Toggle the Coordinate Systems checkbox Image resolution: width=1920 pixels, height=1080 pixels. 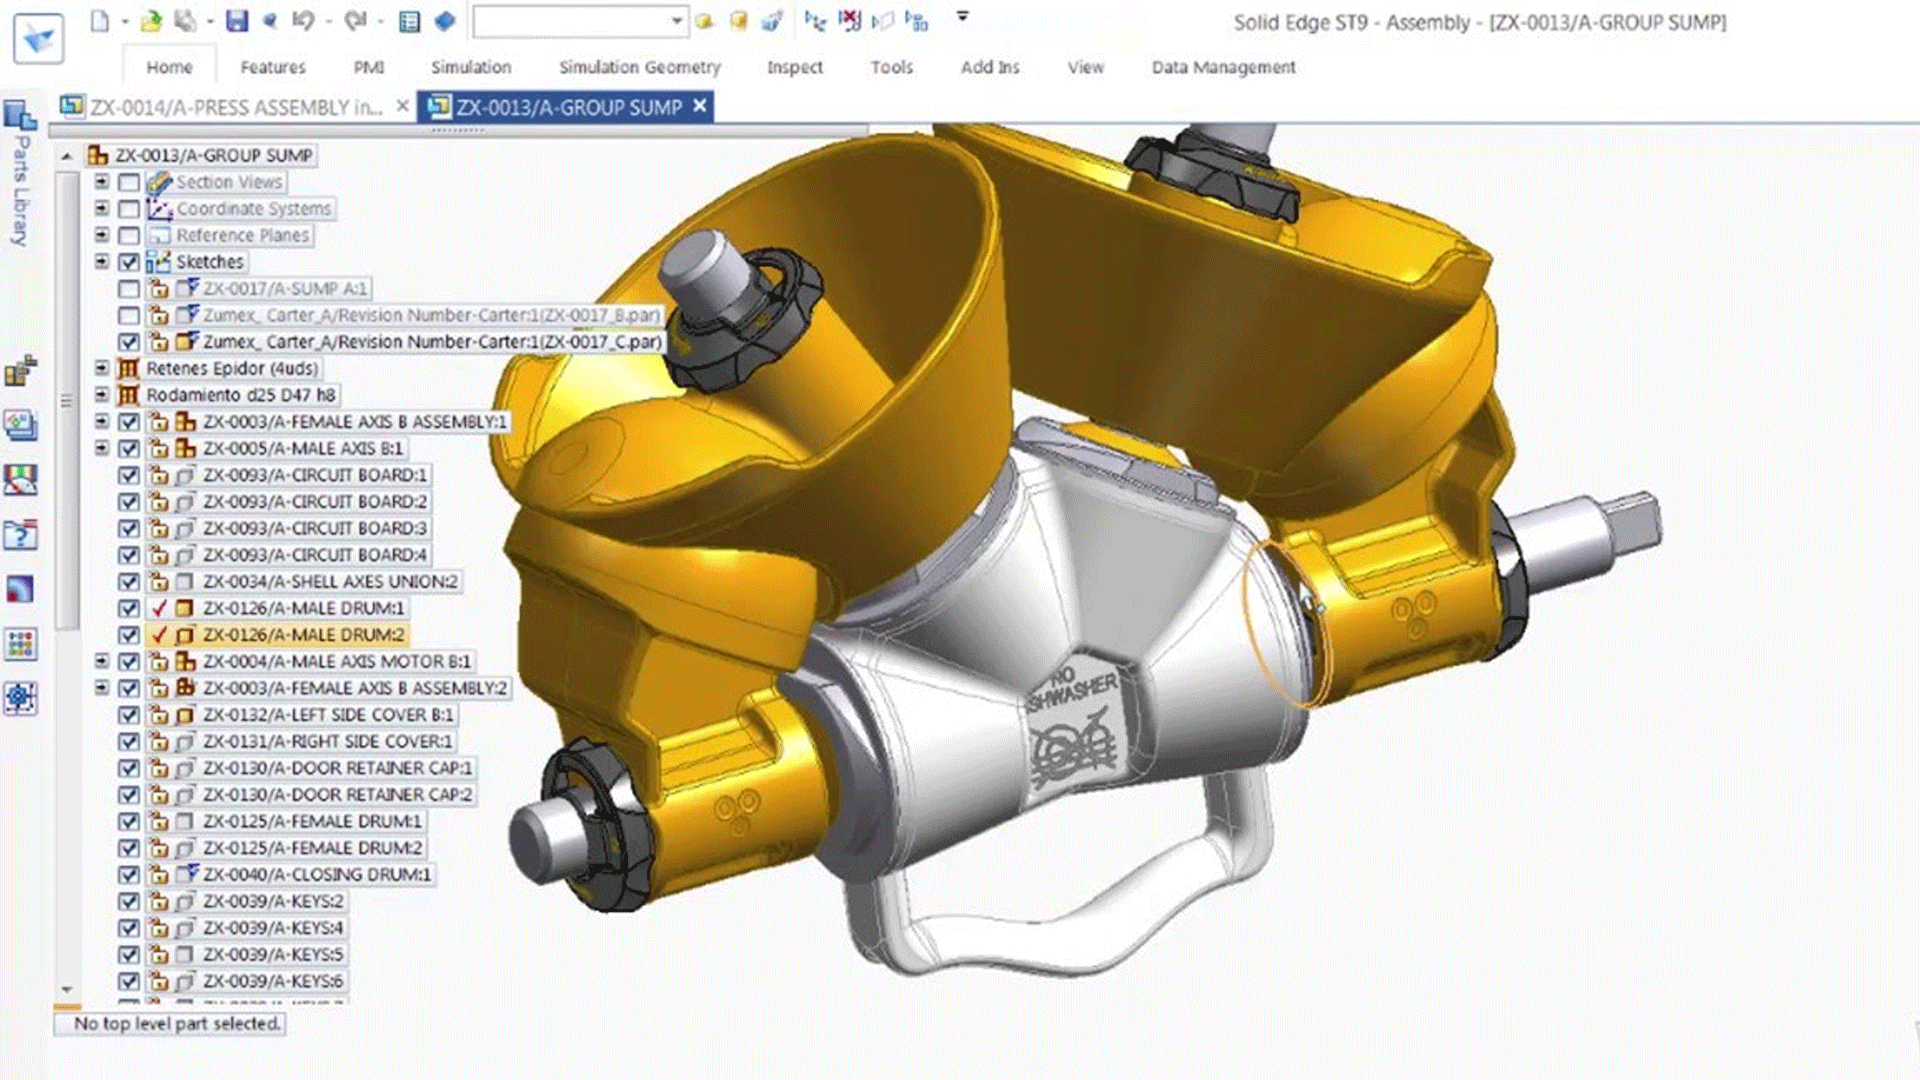pyautogui.click(x=128, y=209)
